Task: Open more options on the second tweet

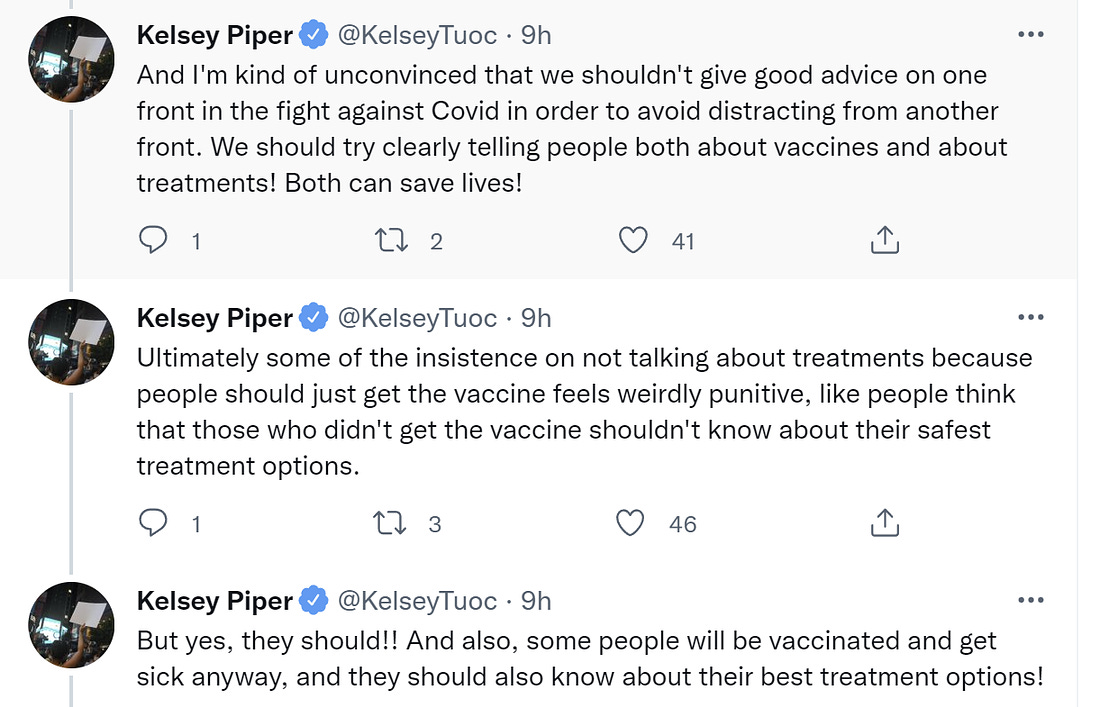Action: point(1030,318)
